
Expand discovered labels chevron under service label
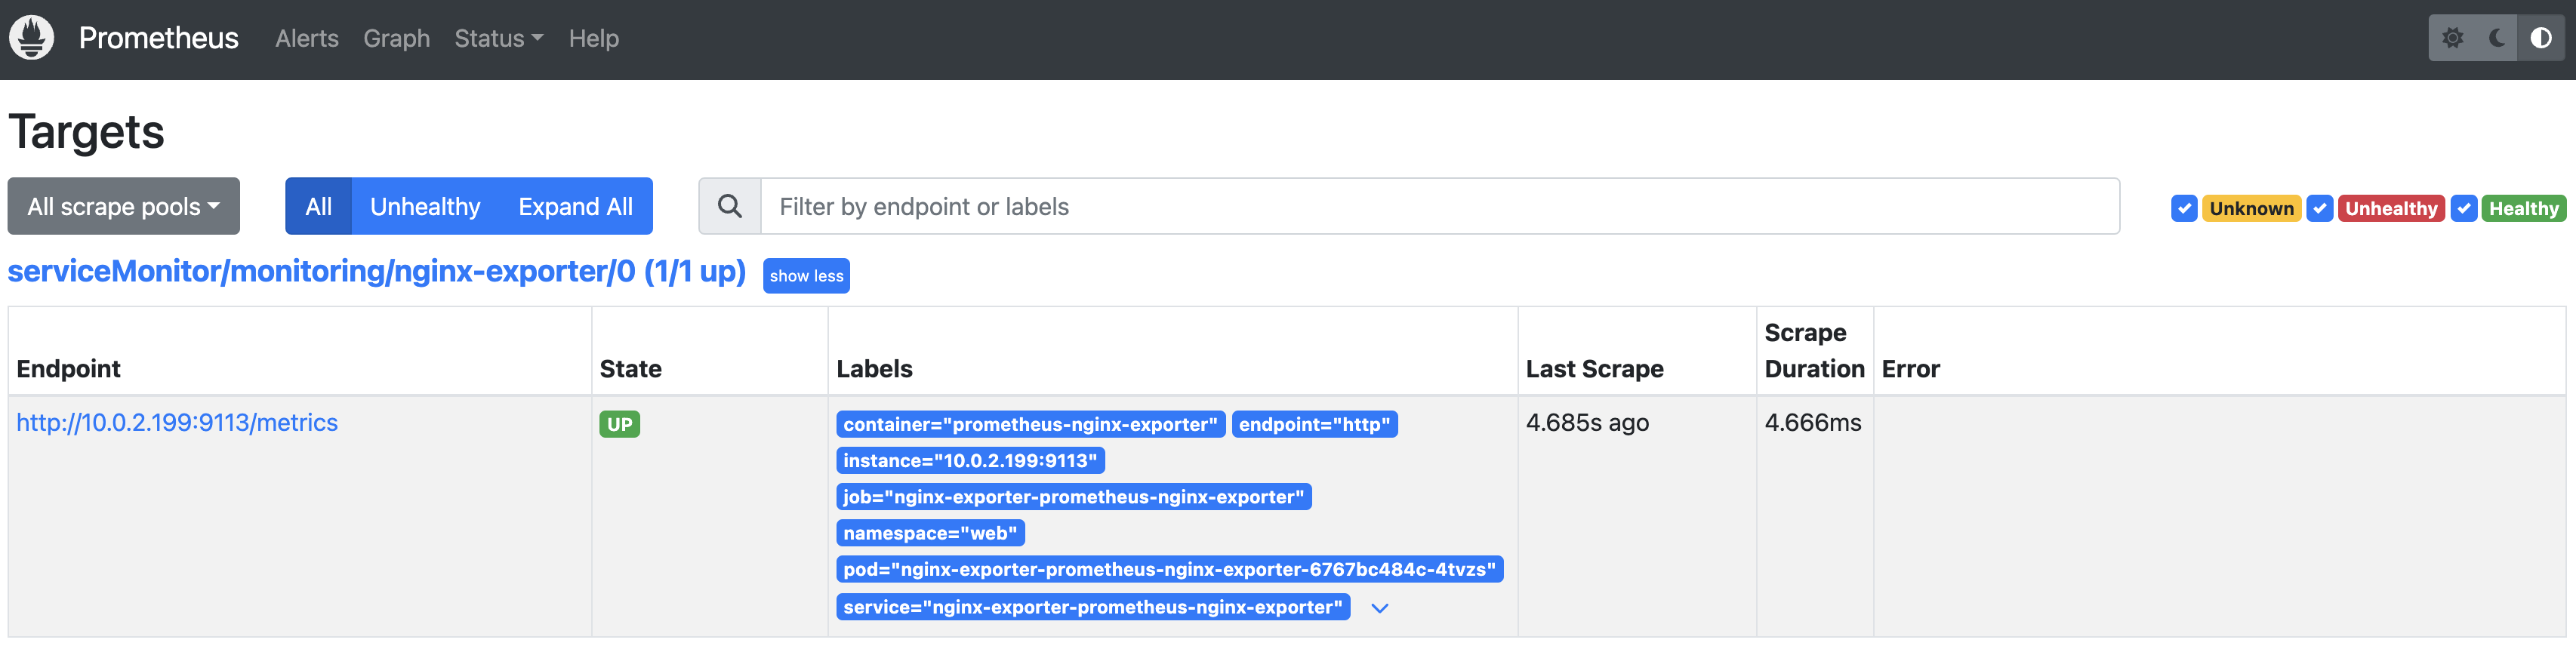click(x=1380, y=608)
